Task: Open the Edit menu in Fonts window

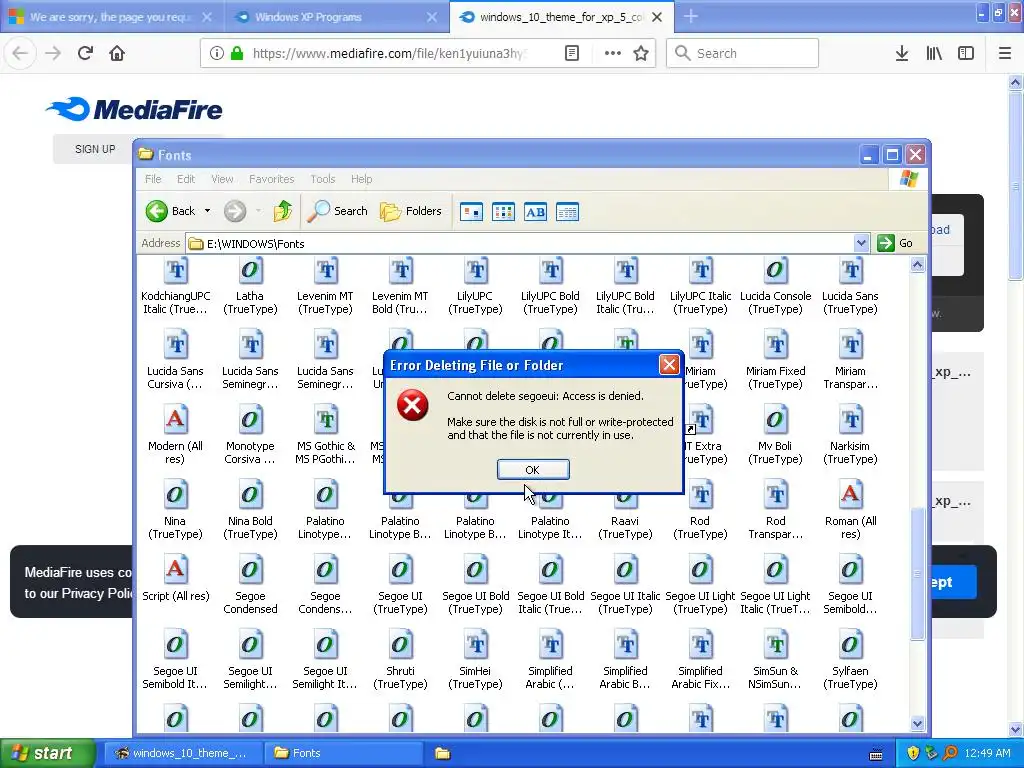Action: coord(185,179)
